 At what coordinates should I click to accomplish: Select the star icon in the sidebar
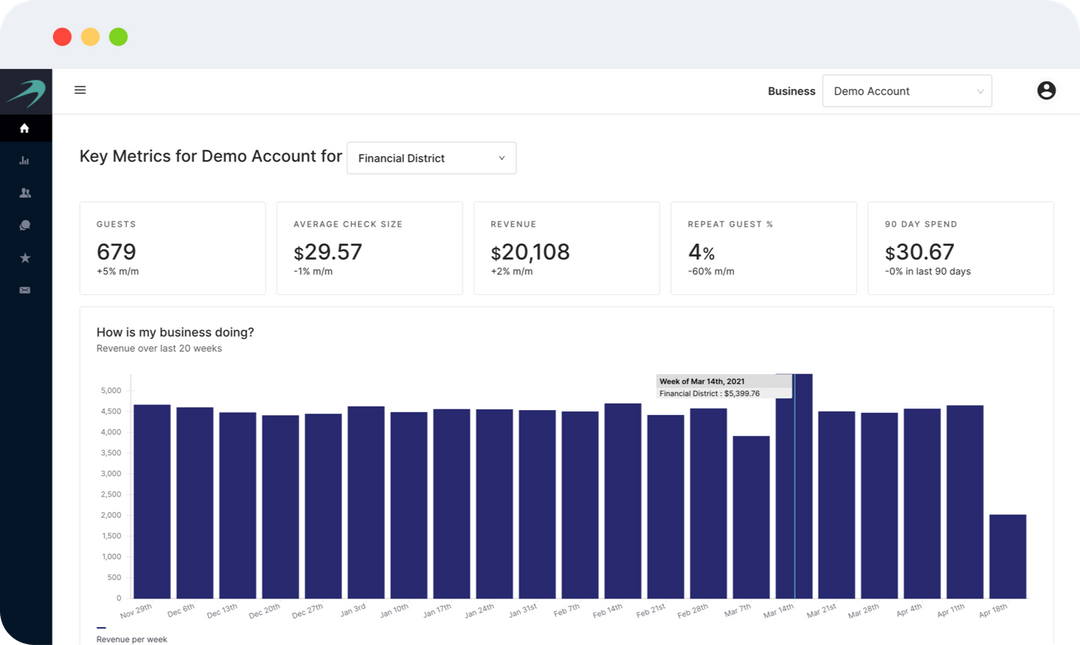25,258
